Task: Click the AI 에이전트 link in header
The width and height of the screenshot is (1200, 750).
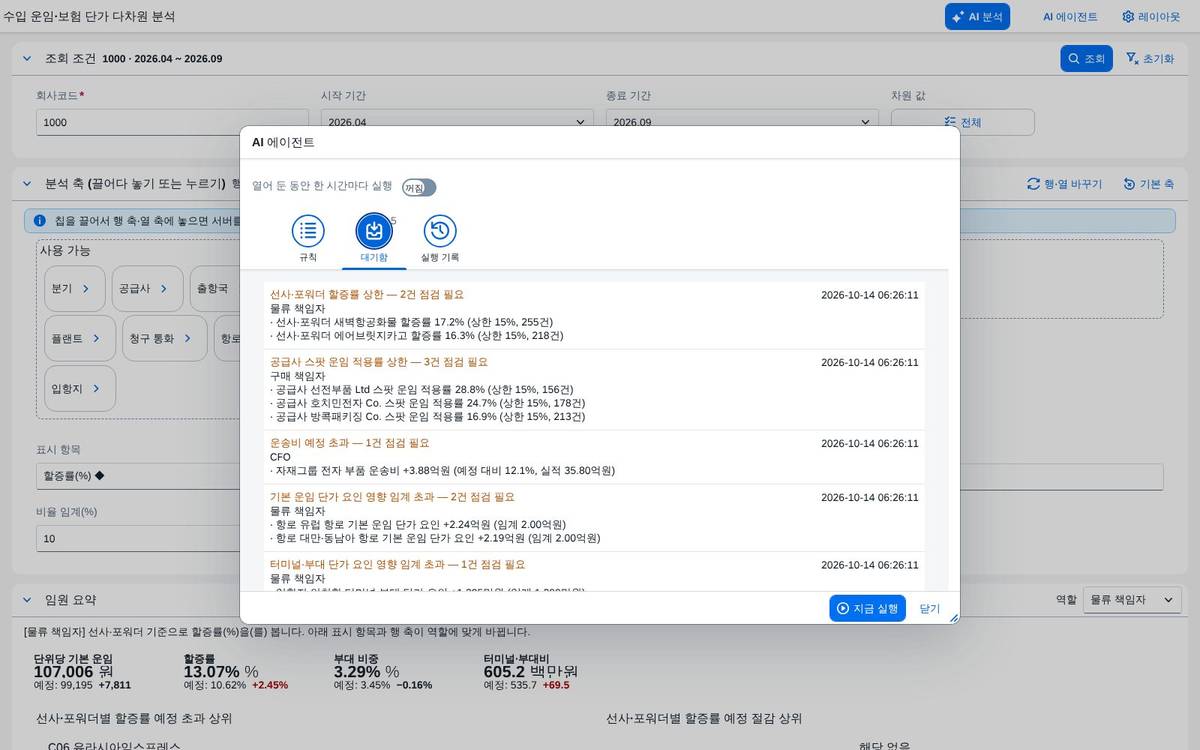Action: coord(1070,16)
